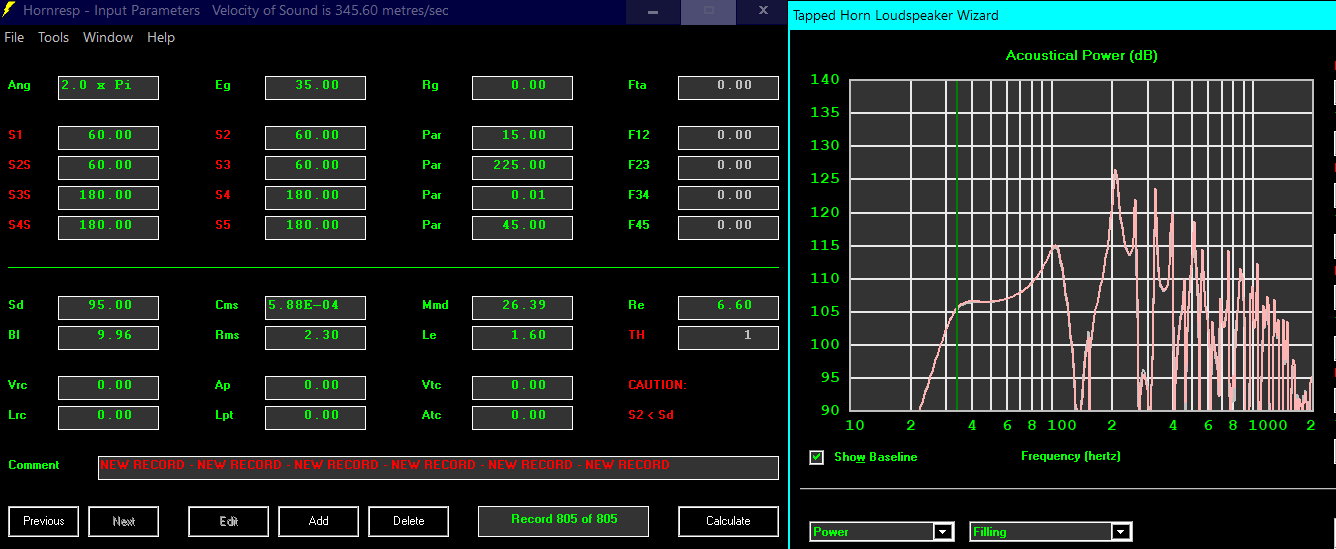Click the NEW RECORD comment field
The image size is (1336, 549).
tap(438, 467)
